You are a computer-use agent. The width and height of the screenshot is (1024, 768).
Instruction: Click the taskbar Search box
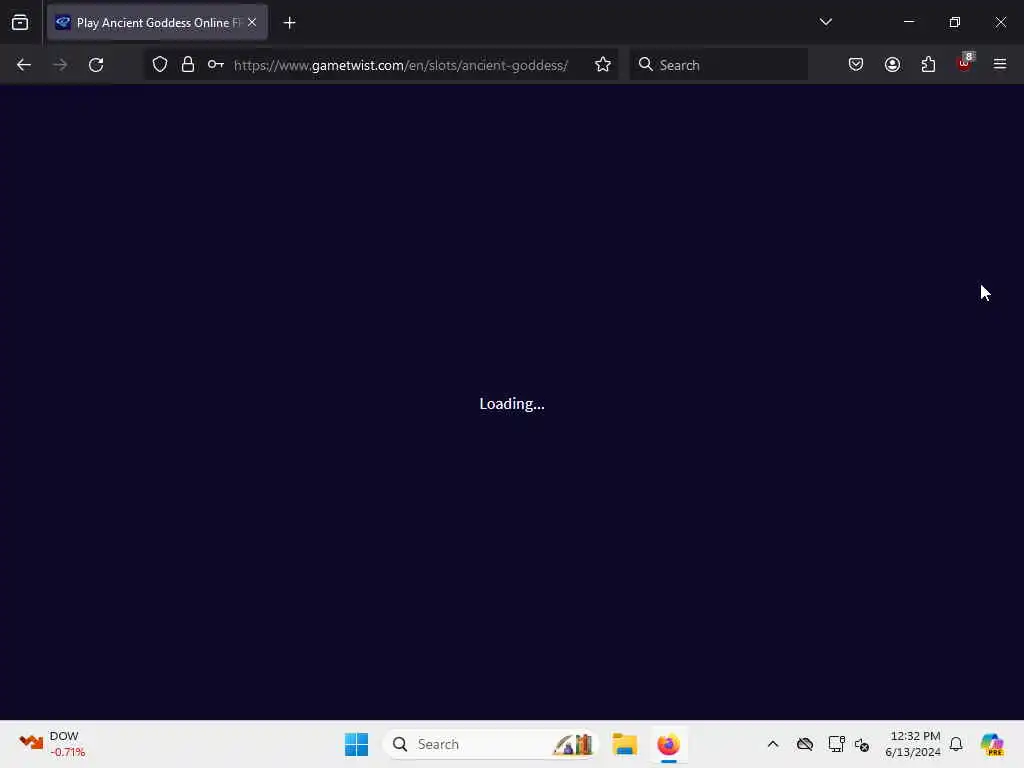pos(491,744)
